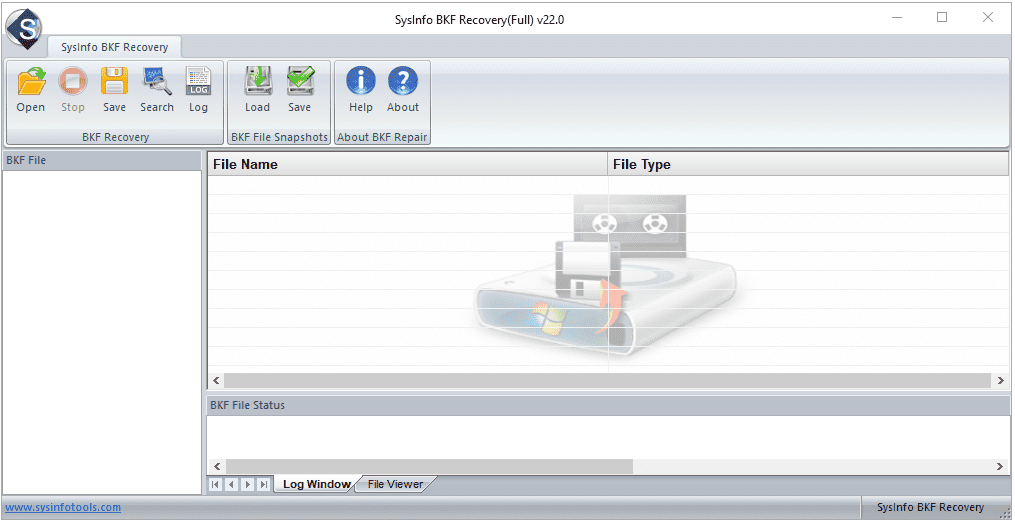Select the SysInfo BKF Recovery ribbon tab
Viewport: 1015px width, 522px height.
click(x=115, y=47)
